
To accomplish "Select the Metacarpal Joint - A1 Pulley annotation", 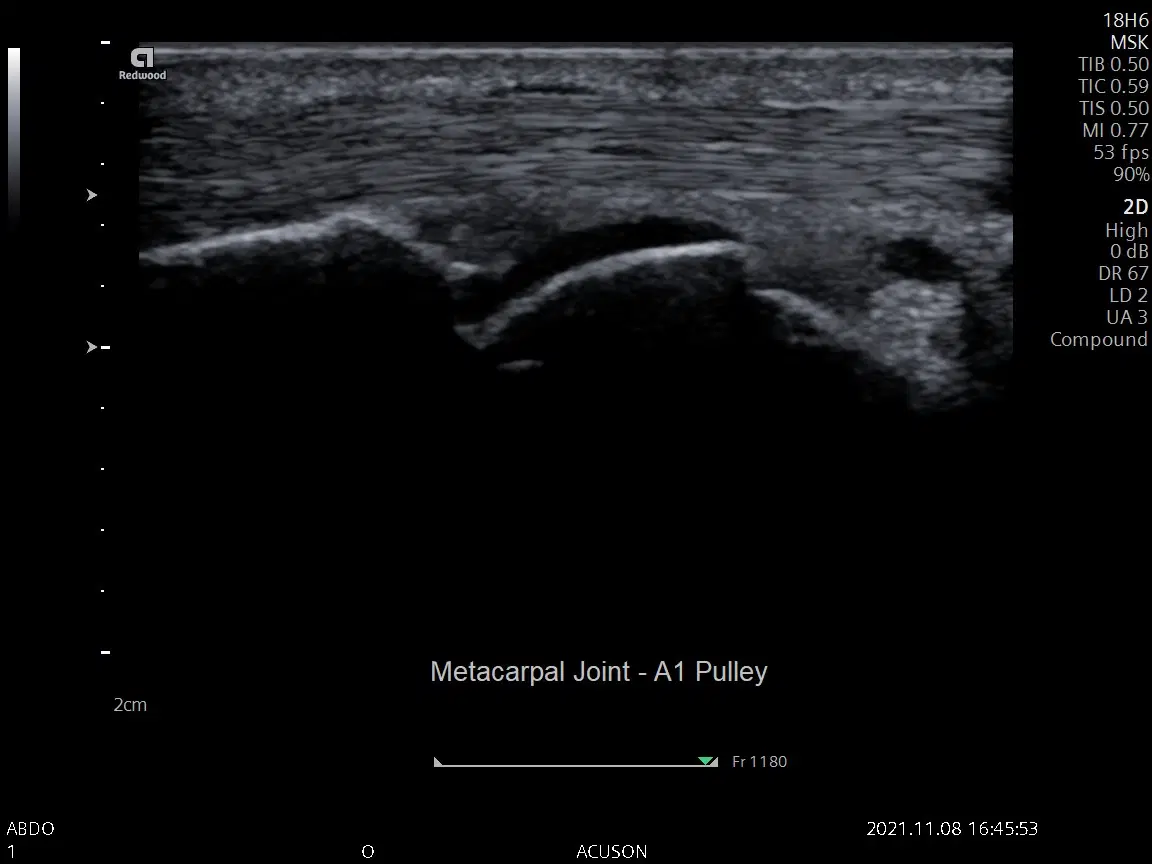I will (598, 671).
